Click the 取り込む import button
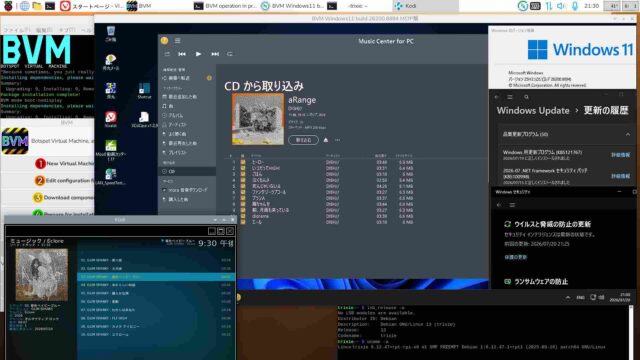This screenshot has width=640, height=360. point(303,140)
